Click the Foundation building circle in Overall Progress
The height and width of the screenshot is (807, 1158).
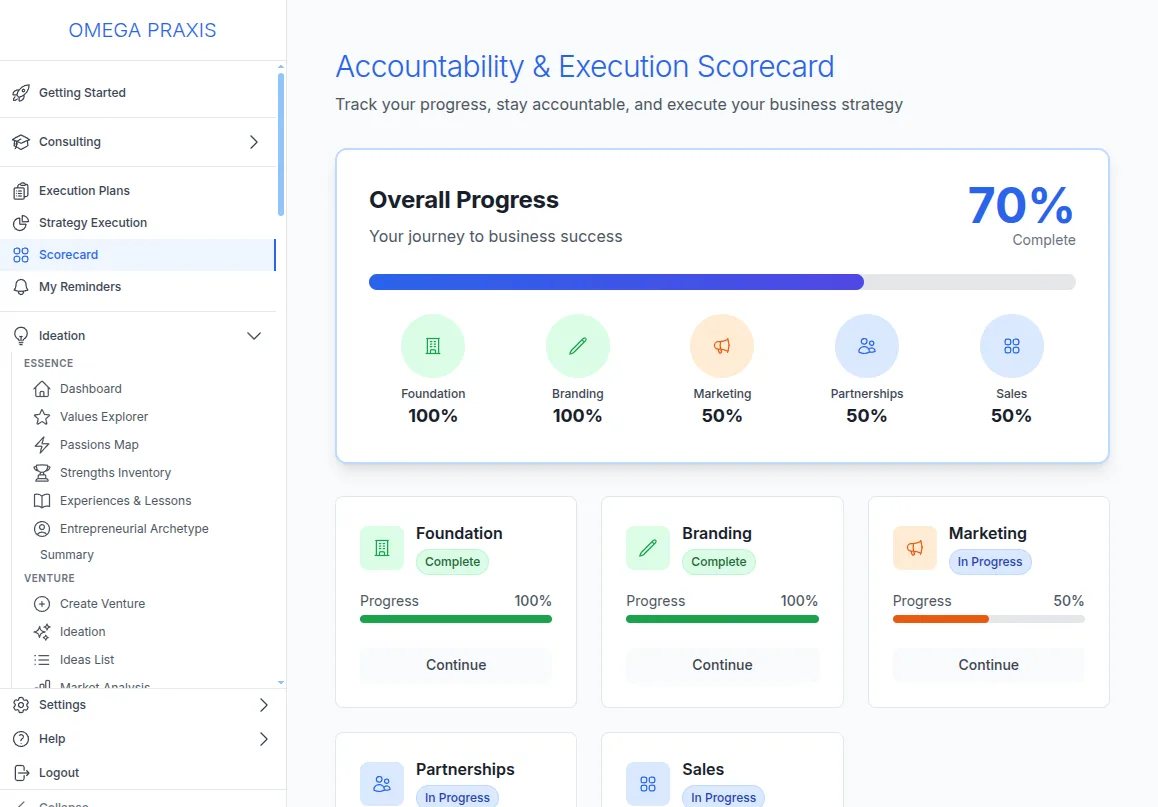(433, 346)
